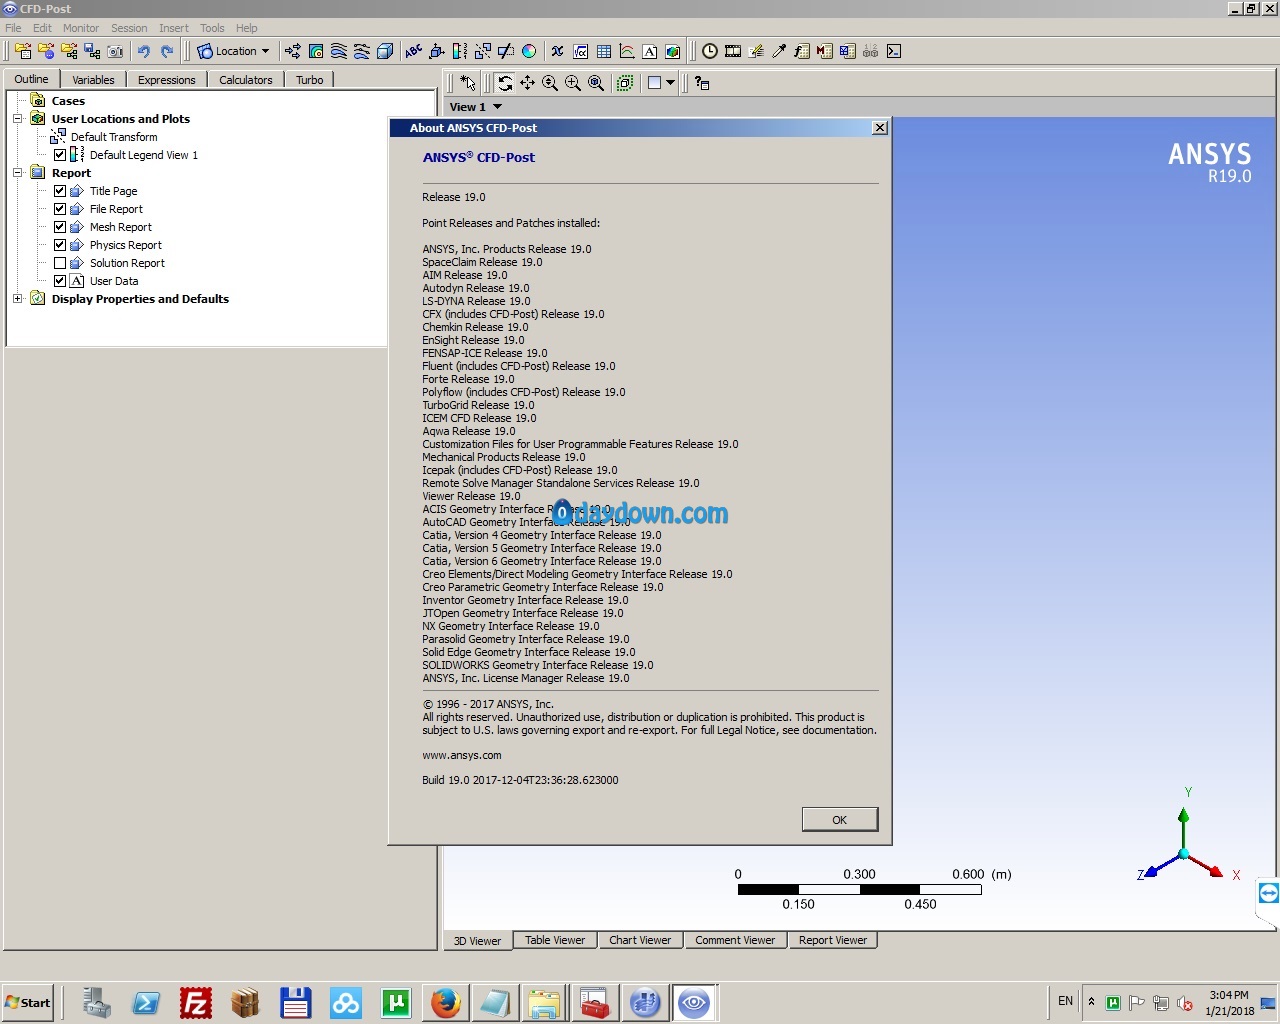Image resolution: width=1280 pixels, height=1024 pixels.
Task: Uncheck the Title Page report checkbox
Action: click(60, 191)
